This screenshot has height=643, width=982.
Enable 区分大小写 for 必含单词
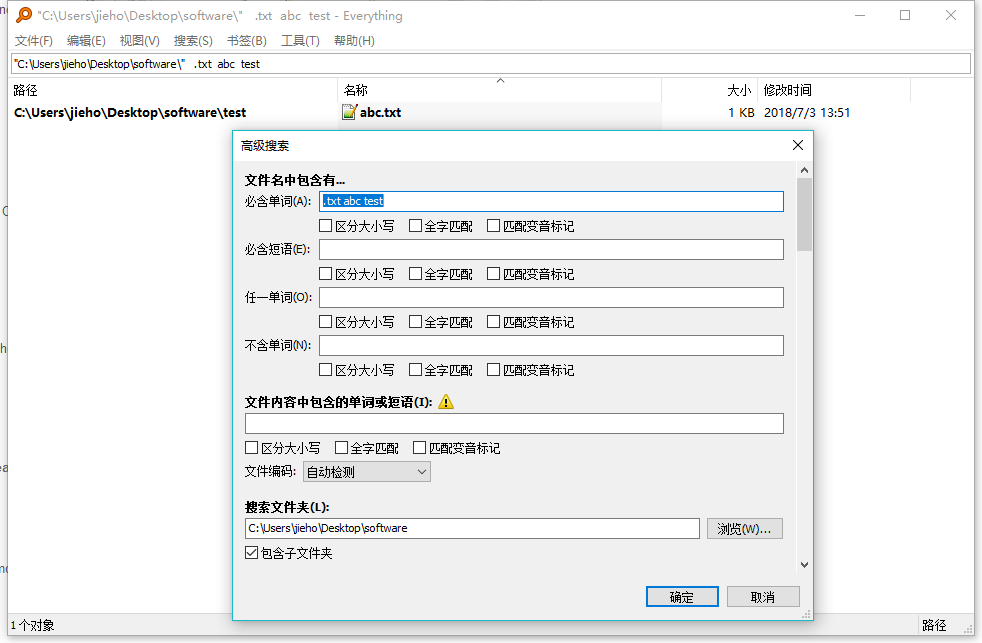tap(324, 225)
